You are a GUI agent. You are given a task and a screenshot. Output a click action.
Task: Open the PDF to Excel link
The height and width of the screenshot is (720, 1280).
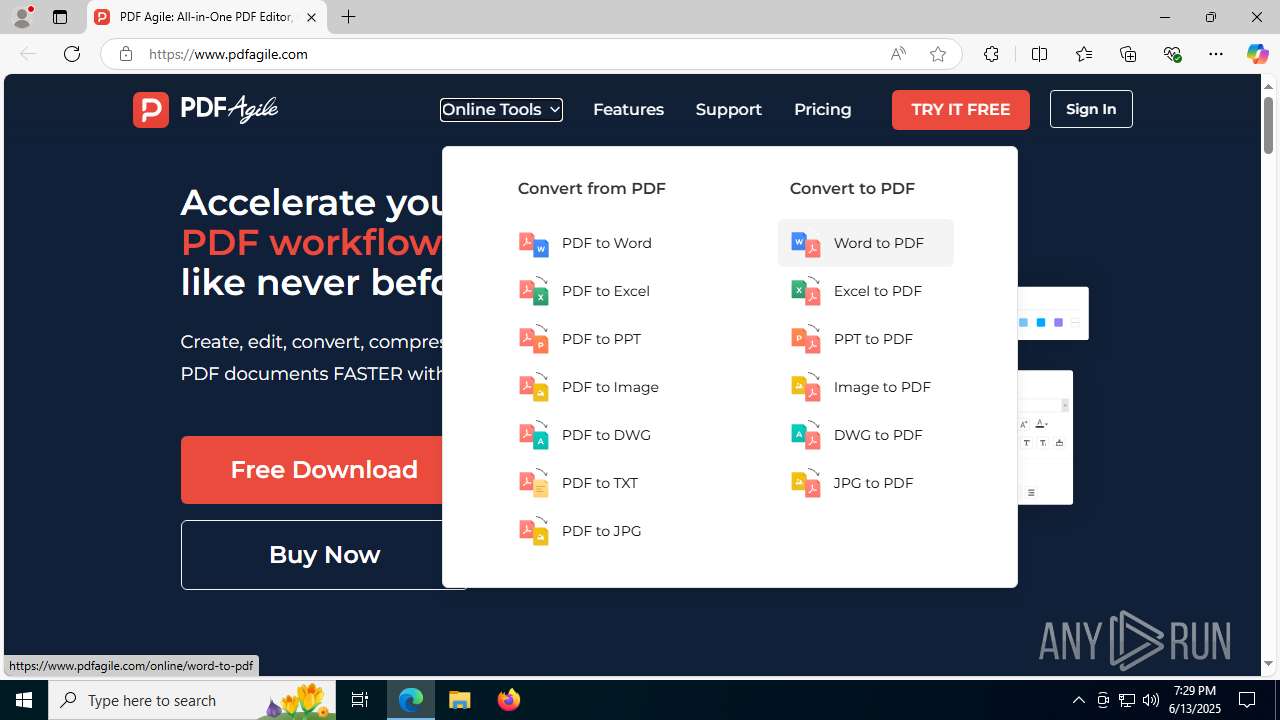coord(605,291)
